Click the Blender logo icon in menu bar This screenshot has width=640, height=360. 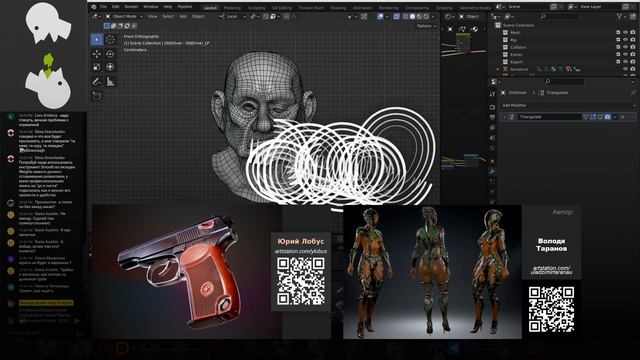(94, 7)
